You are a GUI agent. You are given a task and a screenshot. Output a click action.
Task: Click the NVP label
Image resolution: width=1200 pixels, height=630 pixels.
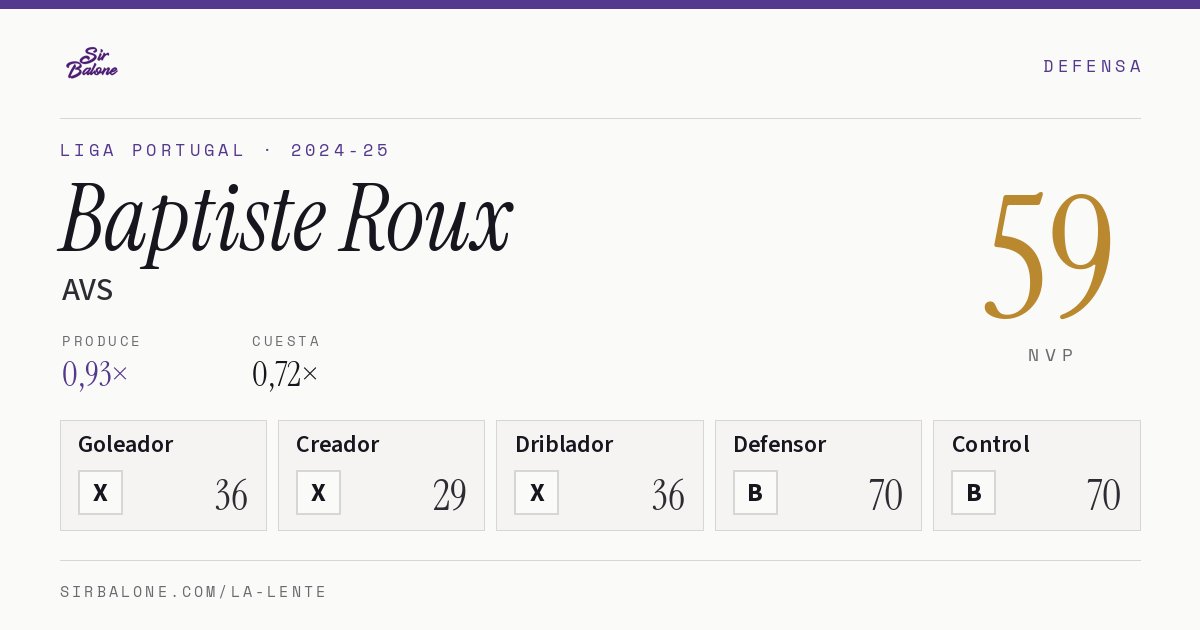click(x=1051, y=355)
